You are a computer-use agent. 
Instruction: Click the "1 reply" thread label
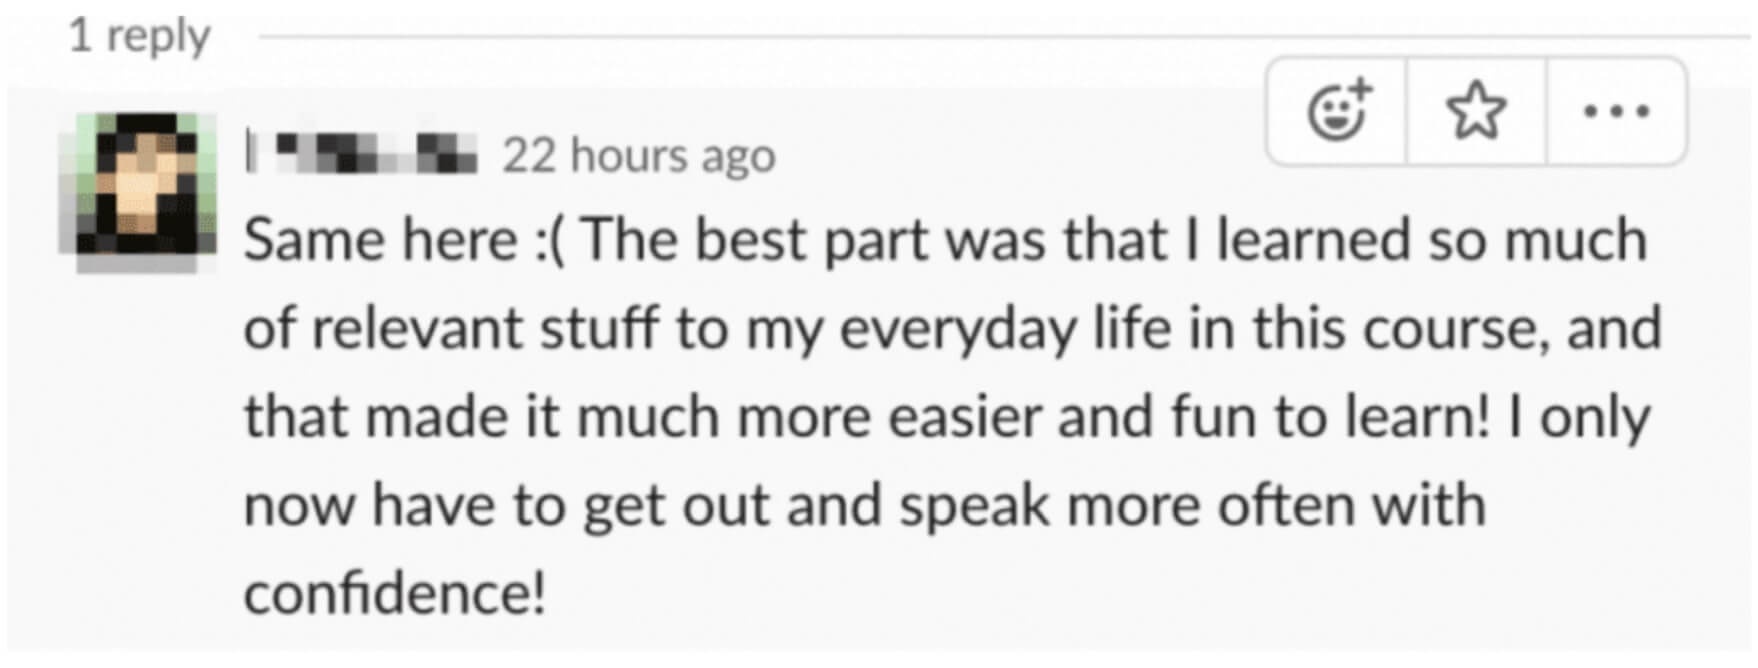coord(139,36)
